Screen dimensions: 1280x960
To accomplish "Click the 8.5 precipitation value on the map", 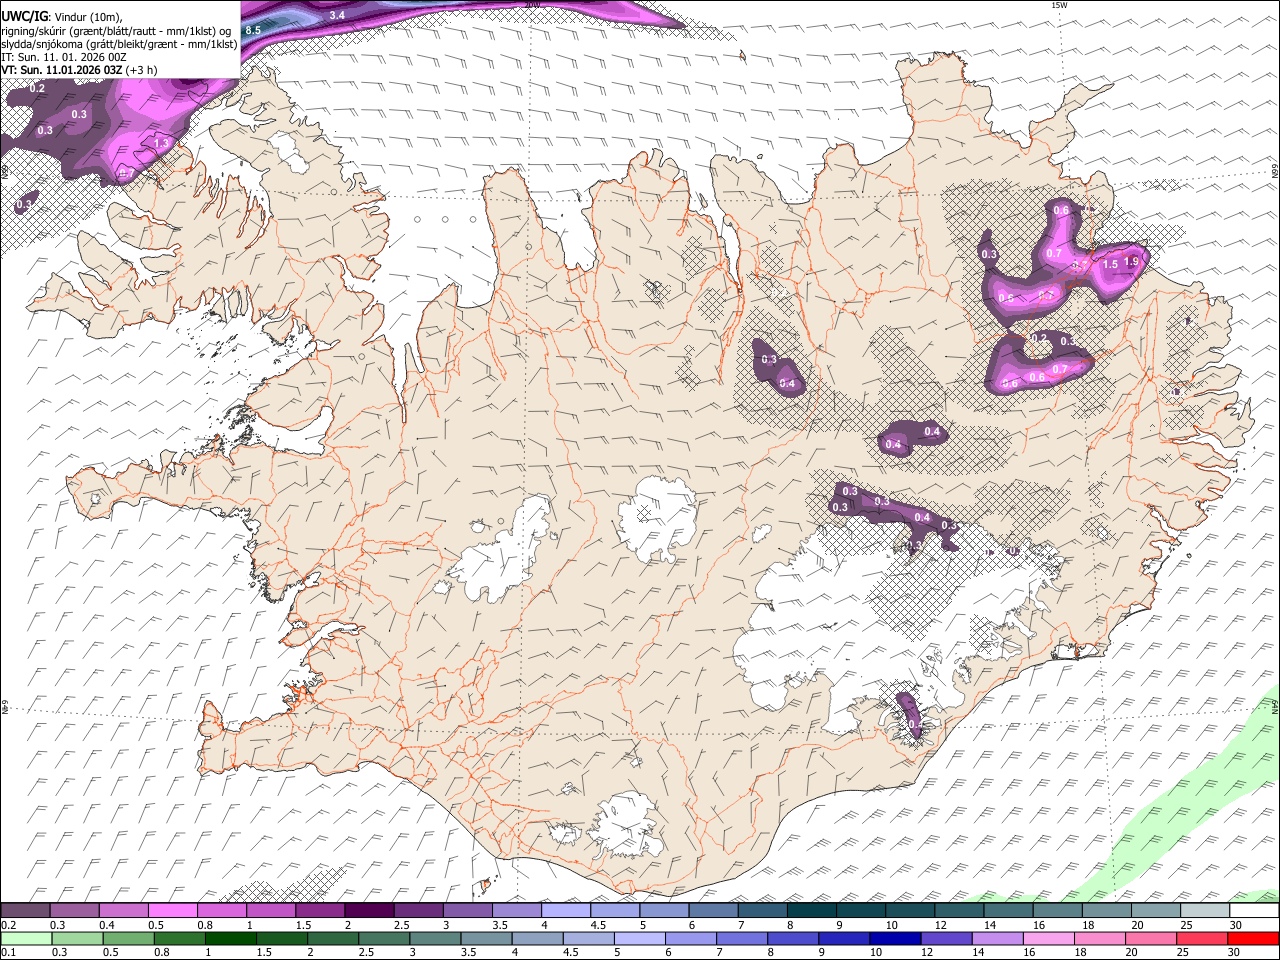I will (x=253, y=31).
